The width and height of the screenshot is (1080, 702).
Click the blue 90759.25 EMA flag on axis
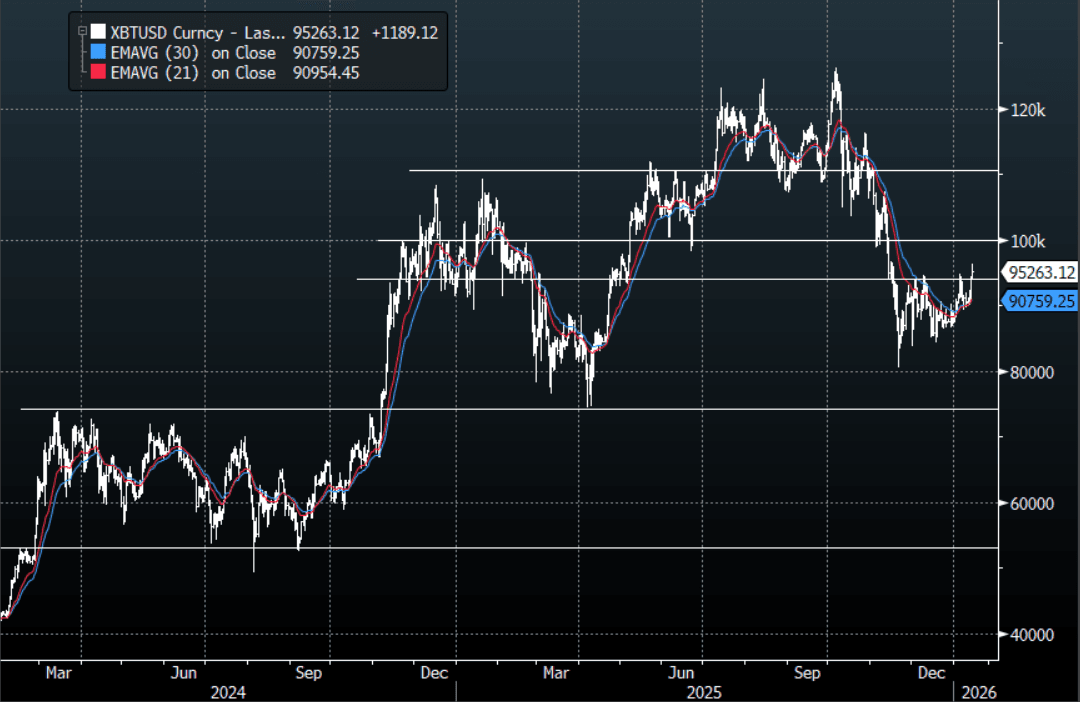coord(1040,299)
